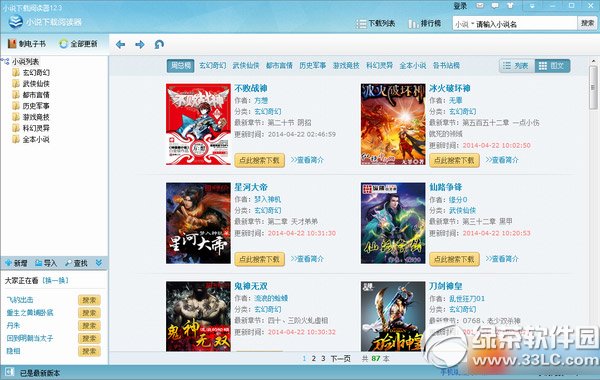This screenshot has height=380, width=600.
Task: Open the 下载列表 download list
Action: coord(376,24)
